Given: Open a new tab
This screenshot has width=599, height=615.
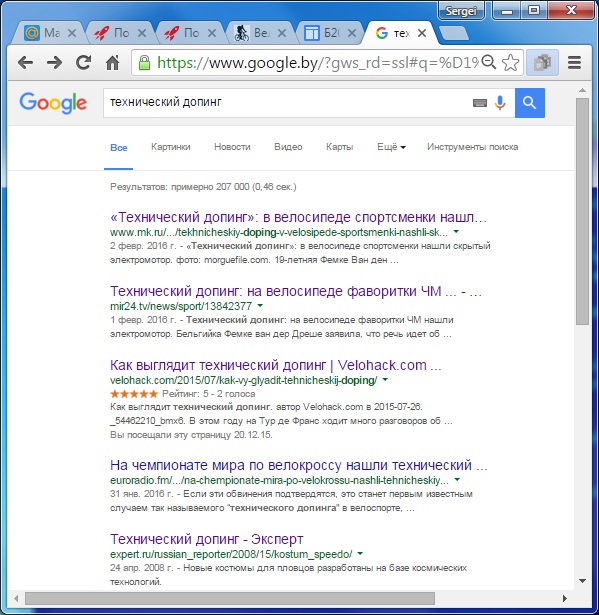Looking at the screenshot, I should pyautogui.click(x=454, y=33).
